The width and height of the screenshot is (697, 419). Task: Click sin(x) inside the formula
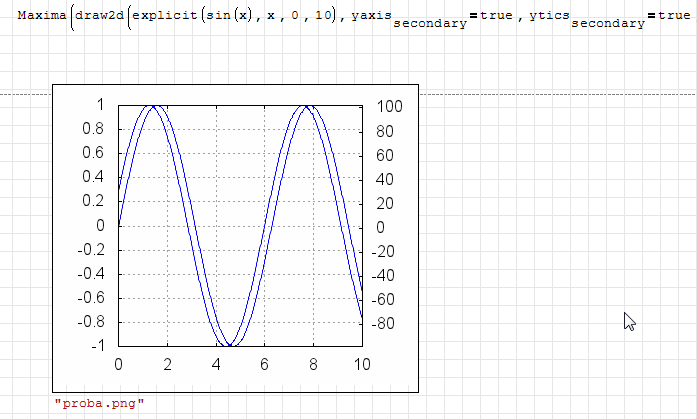[x=230, y=17]
